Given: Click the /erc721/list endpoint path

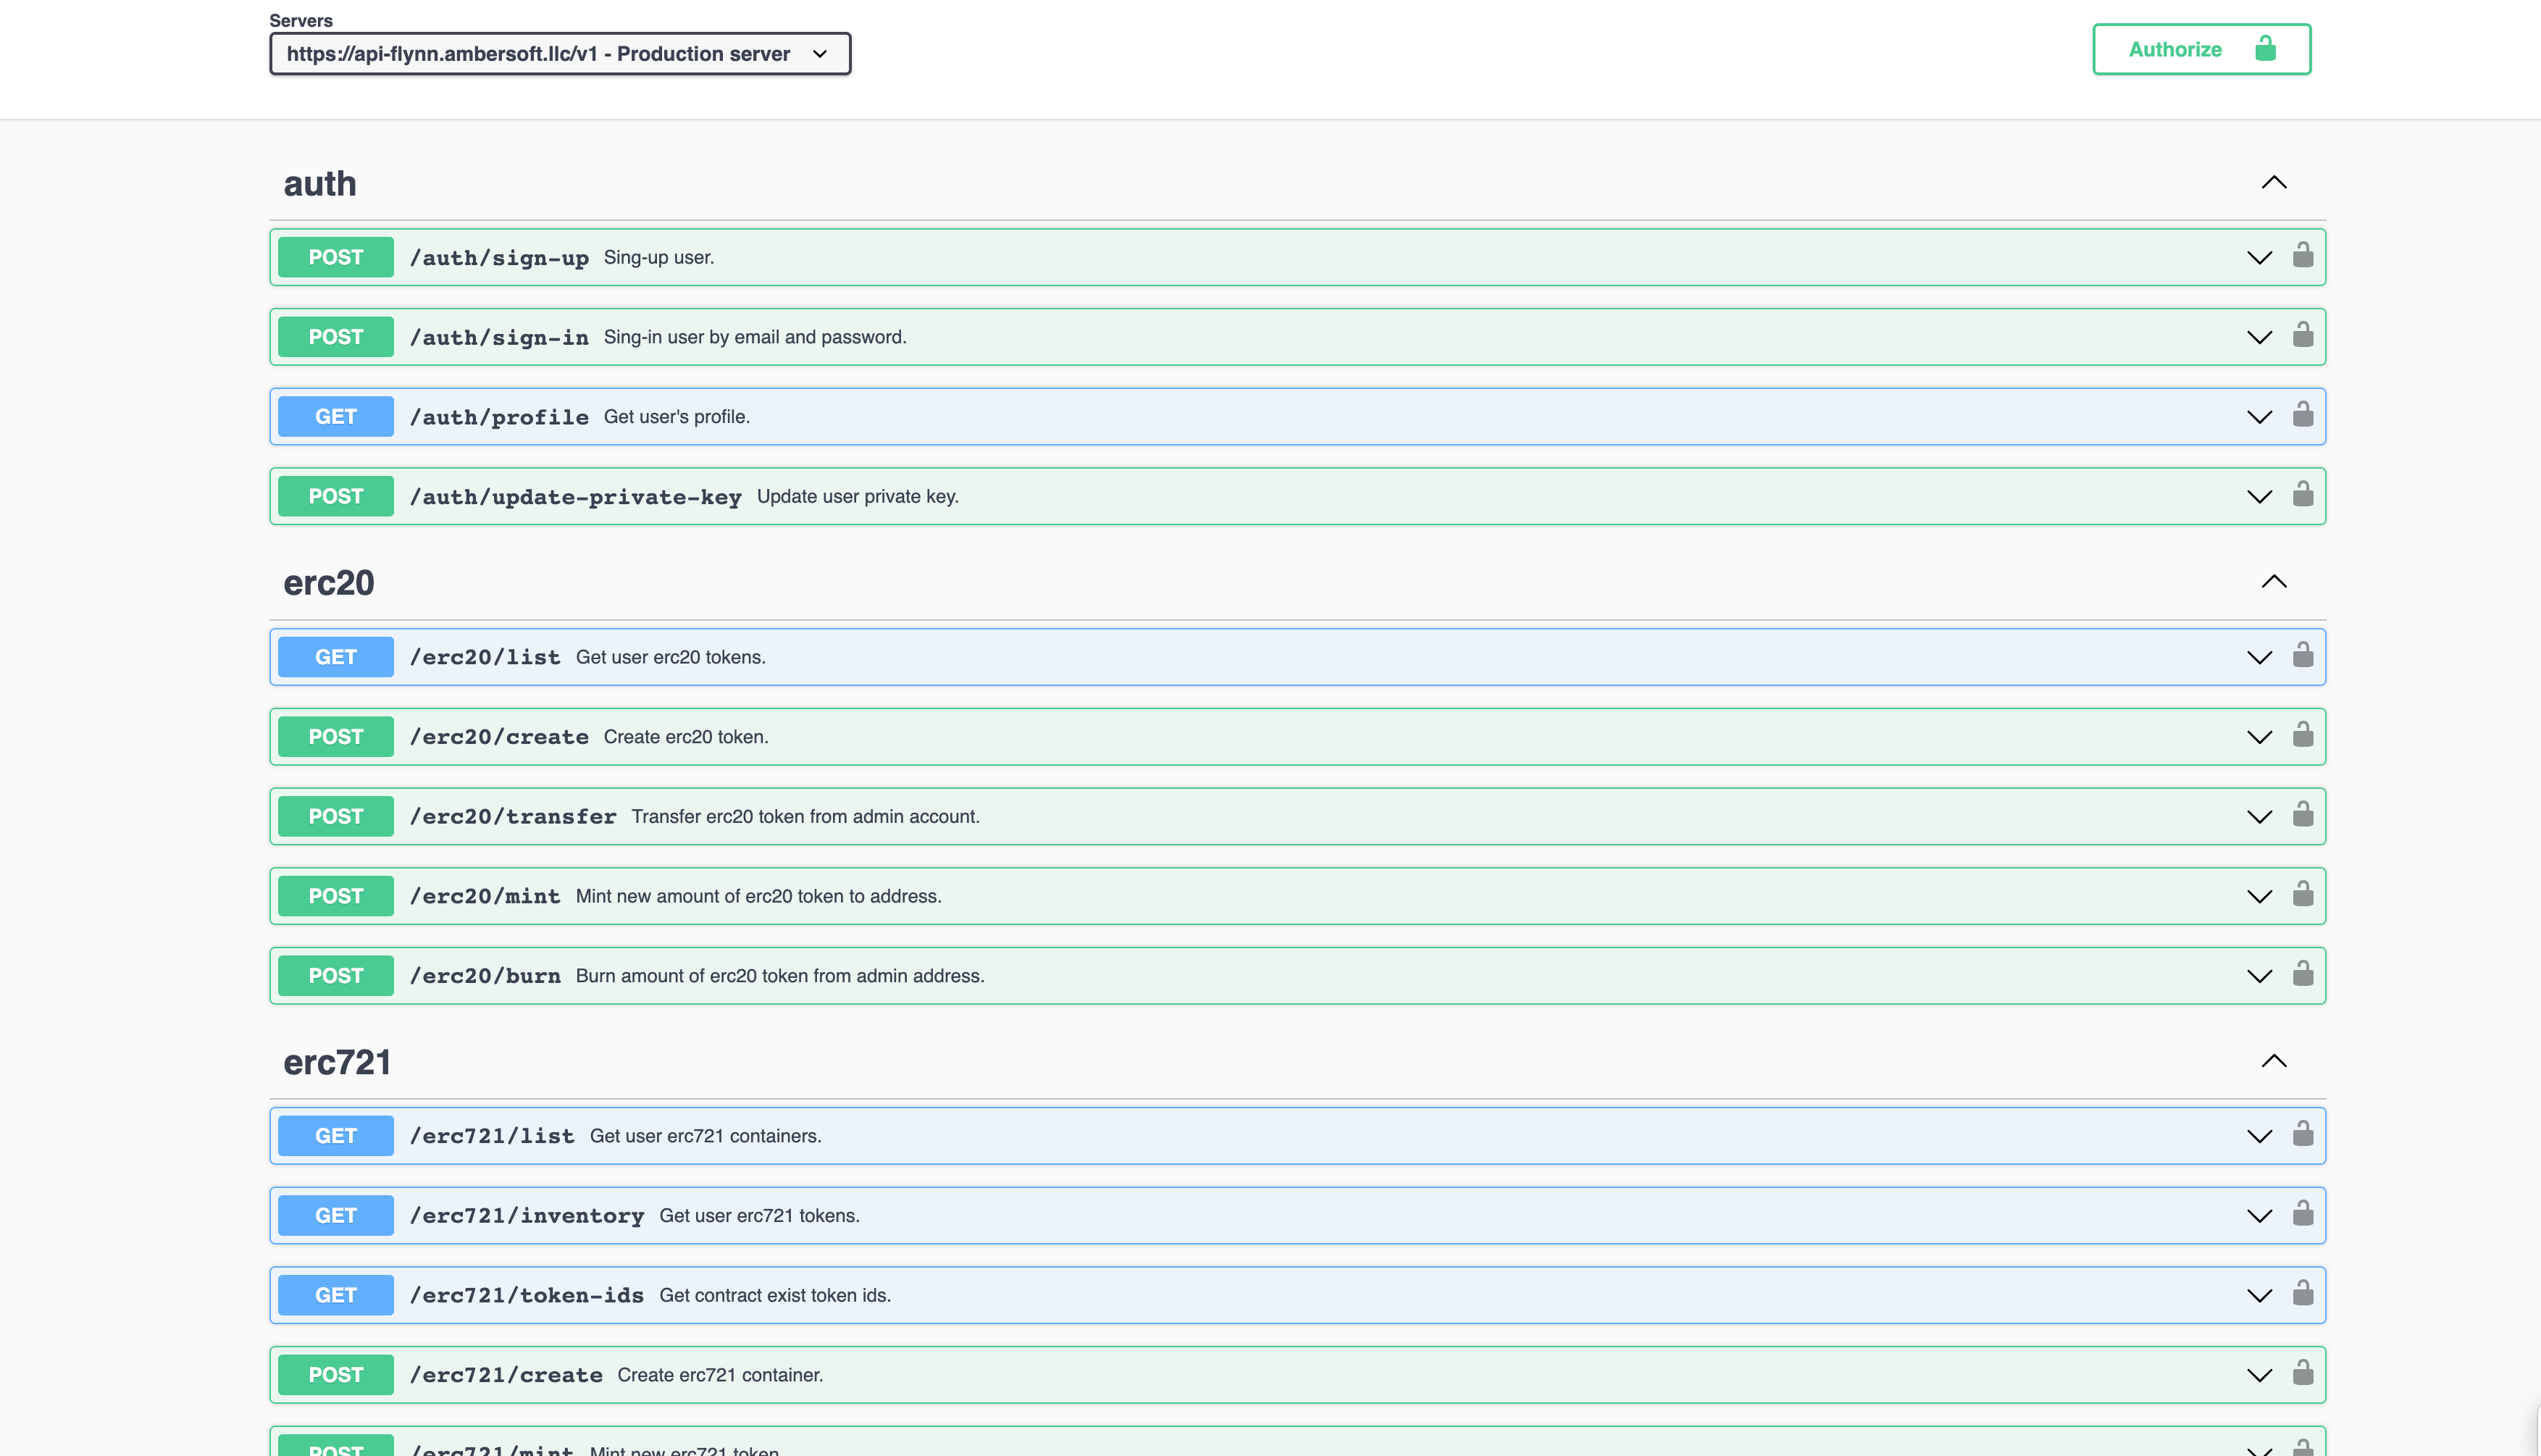Looking at the screenshot, I should point(492,1136).
